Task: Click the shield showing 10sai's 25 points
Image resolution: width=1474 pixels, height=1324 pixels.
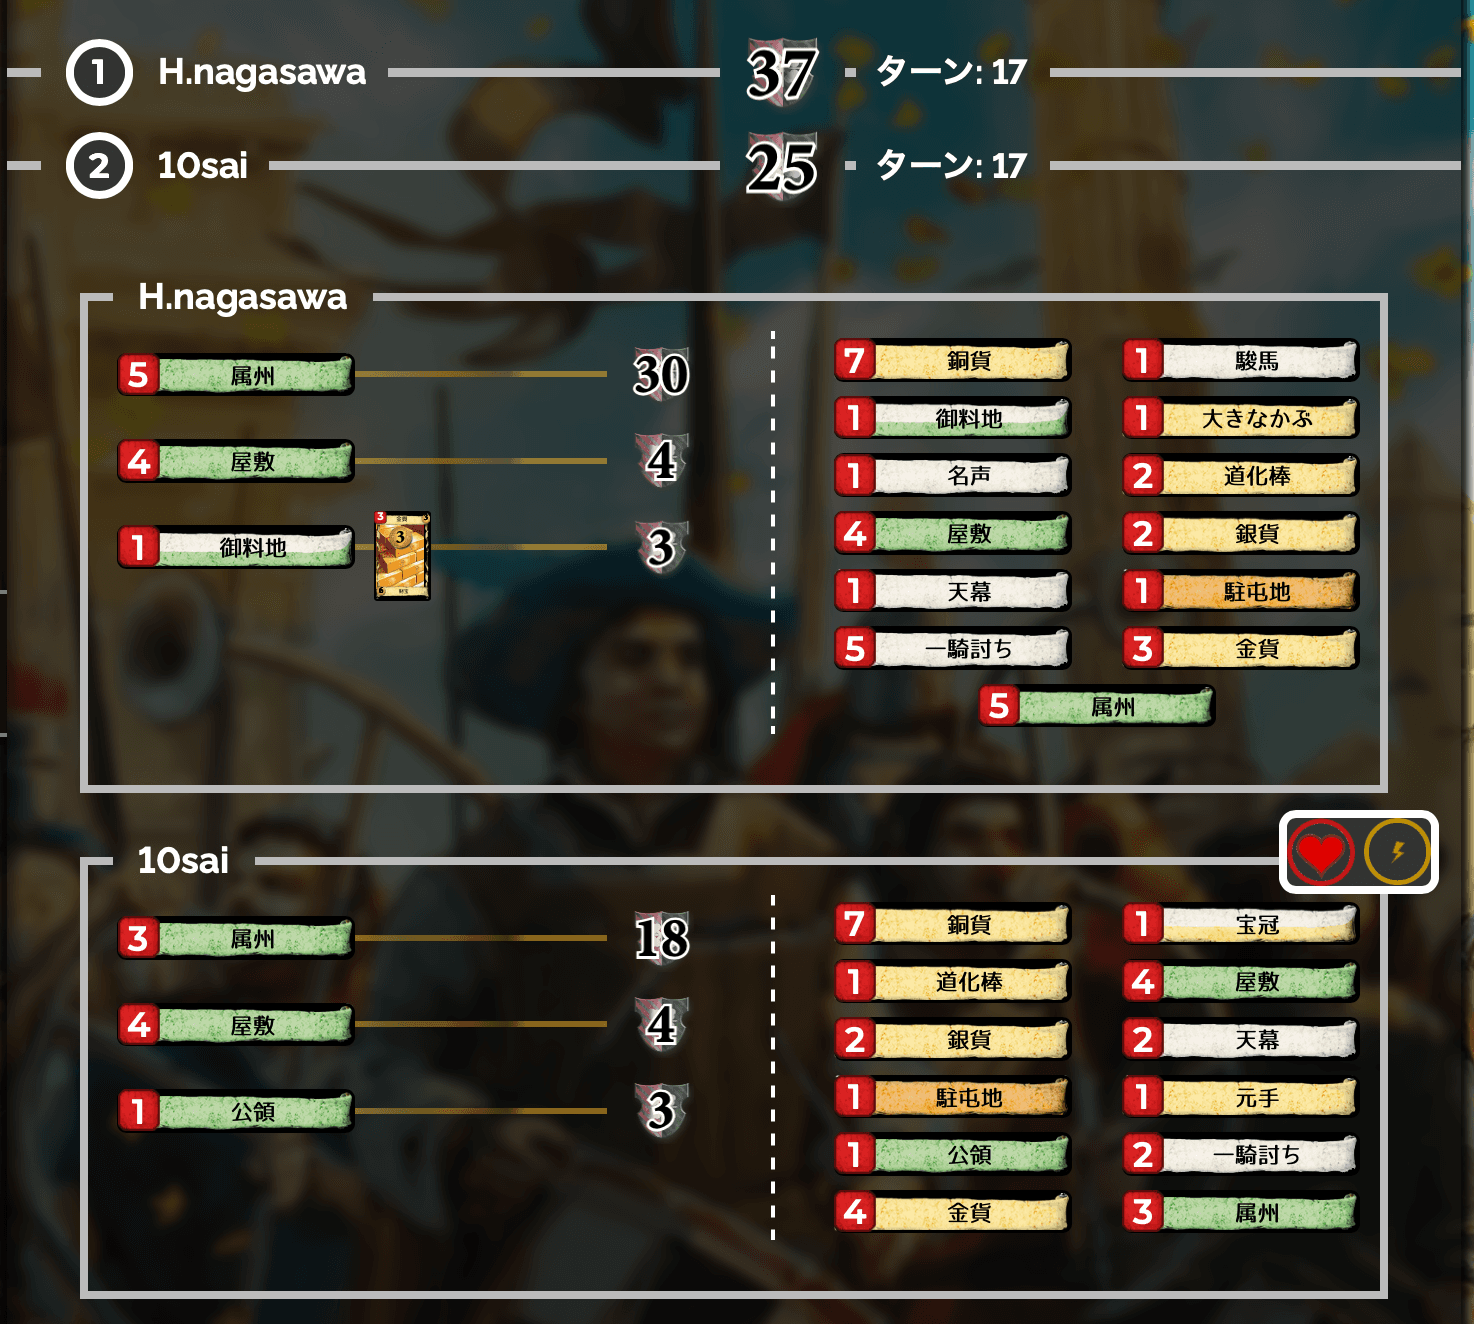Action: tap(780, 163)
